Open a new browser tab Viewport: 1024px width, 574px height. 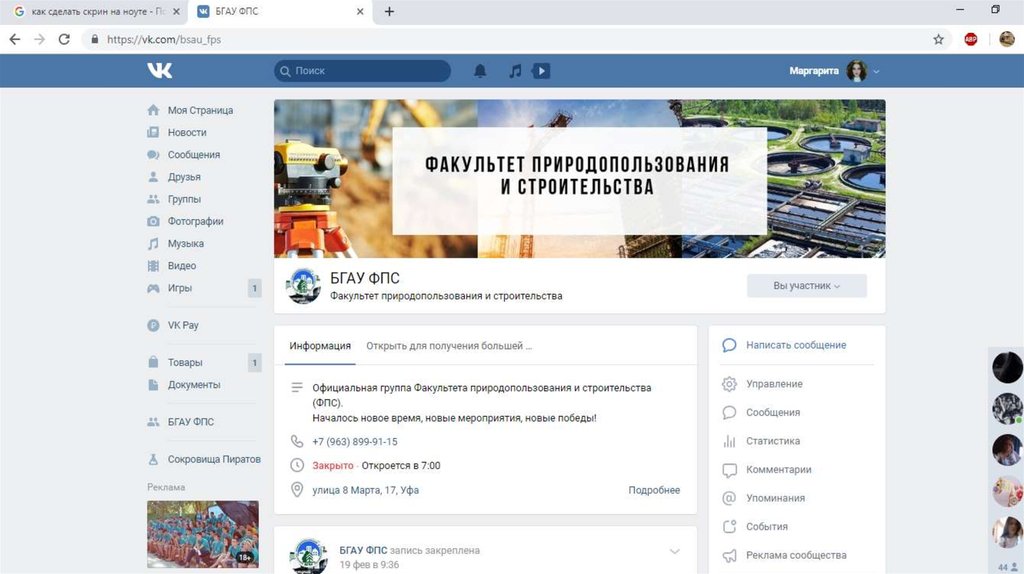pos(389,12)
